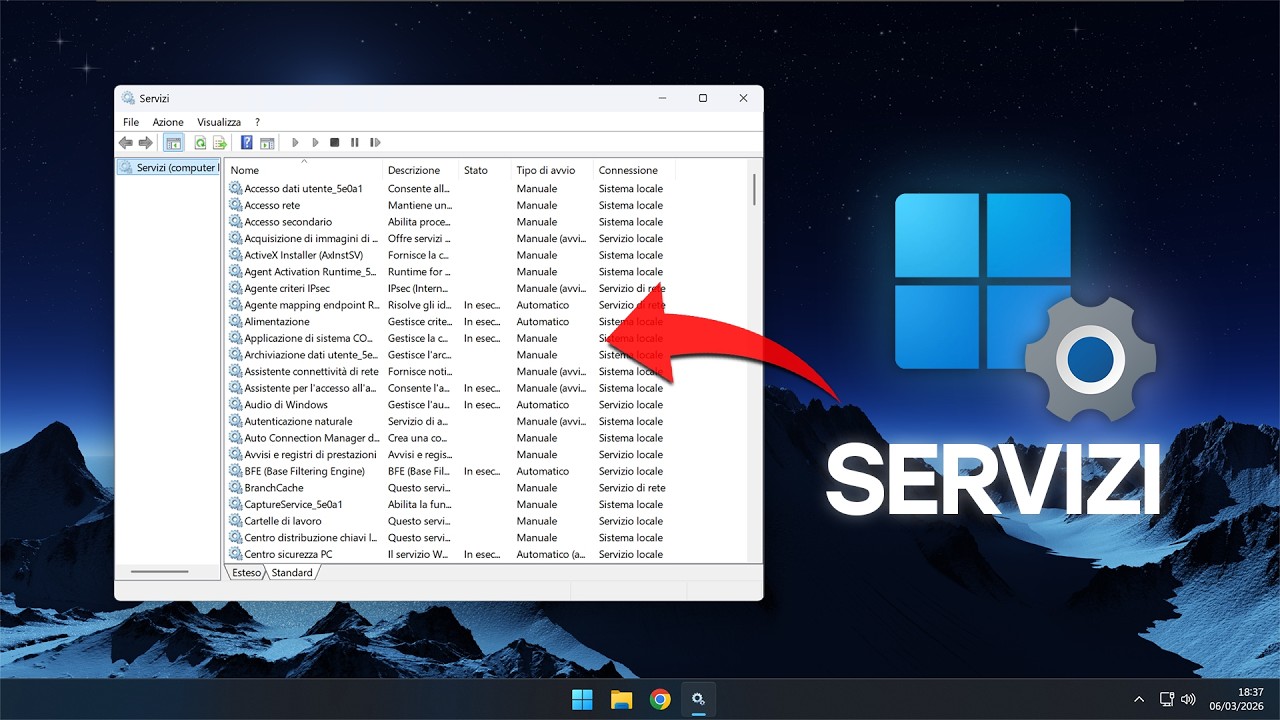Select the Agent Activation Runtime service
The width and height of the screenshot is (1280, 720).
pyautogui.click(x=310, y=272)
